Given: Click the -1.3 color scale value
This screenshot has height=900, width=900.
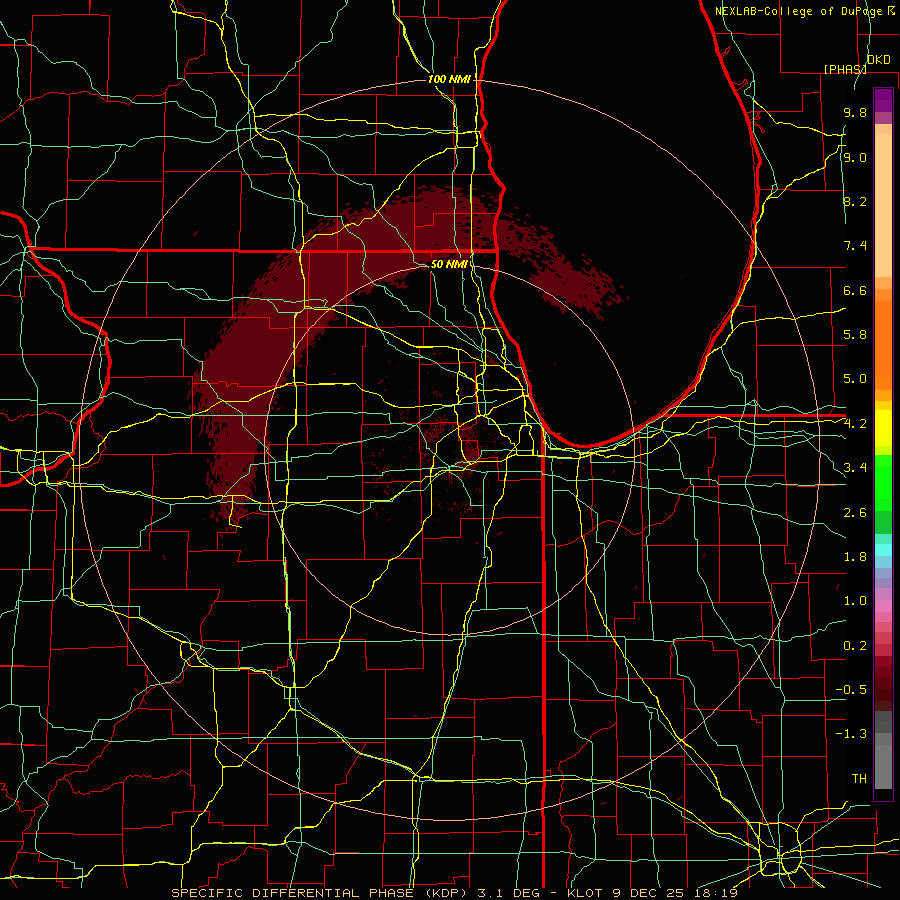Looking at the screenshot, I should pos(851,734).
